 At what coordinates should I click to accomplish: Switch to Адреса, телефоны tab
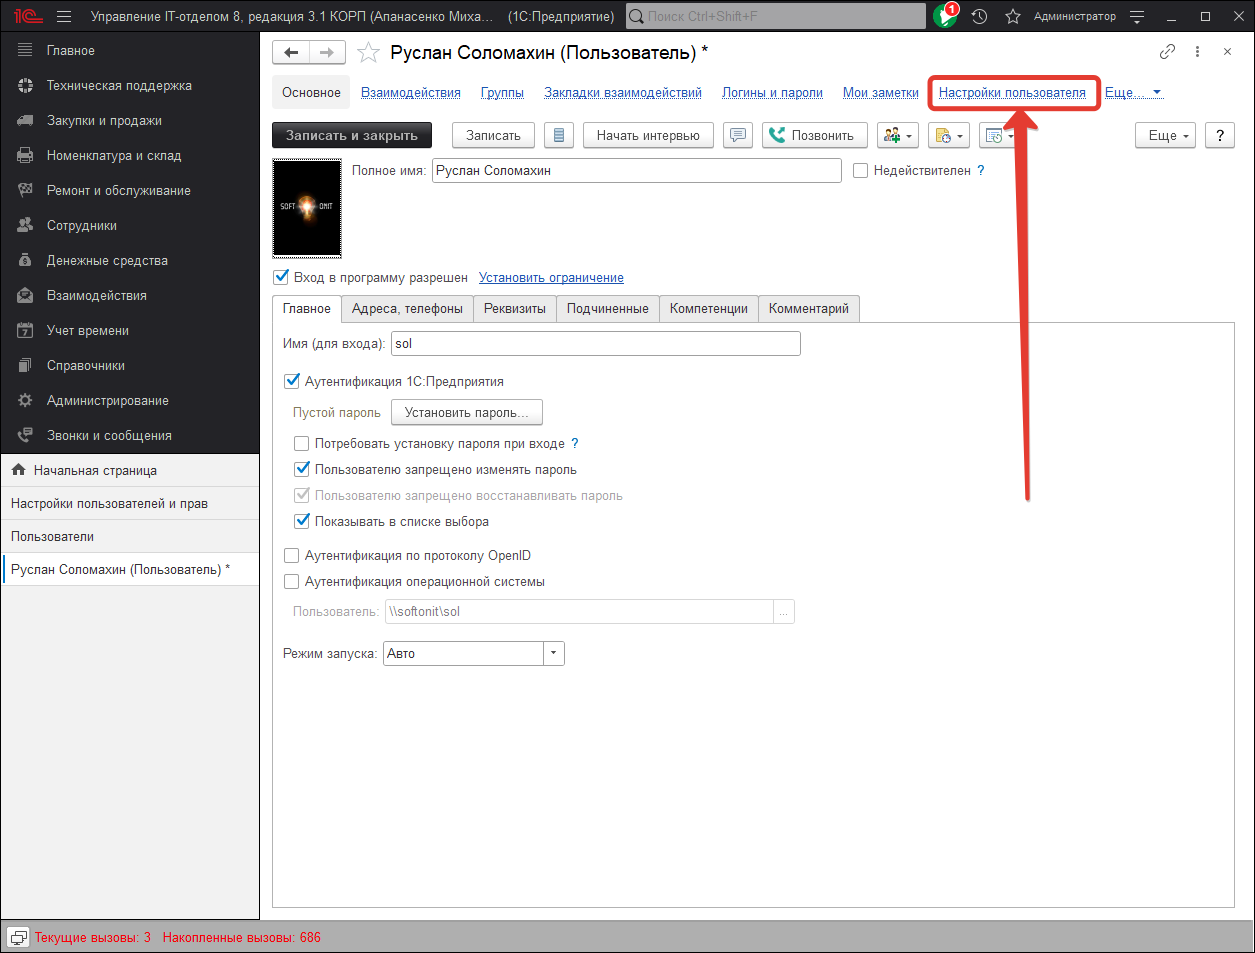407,309
